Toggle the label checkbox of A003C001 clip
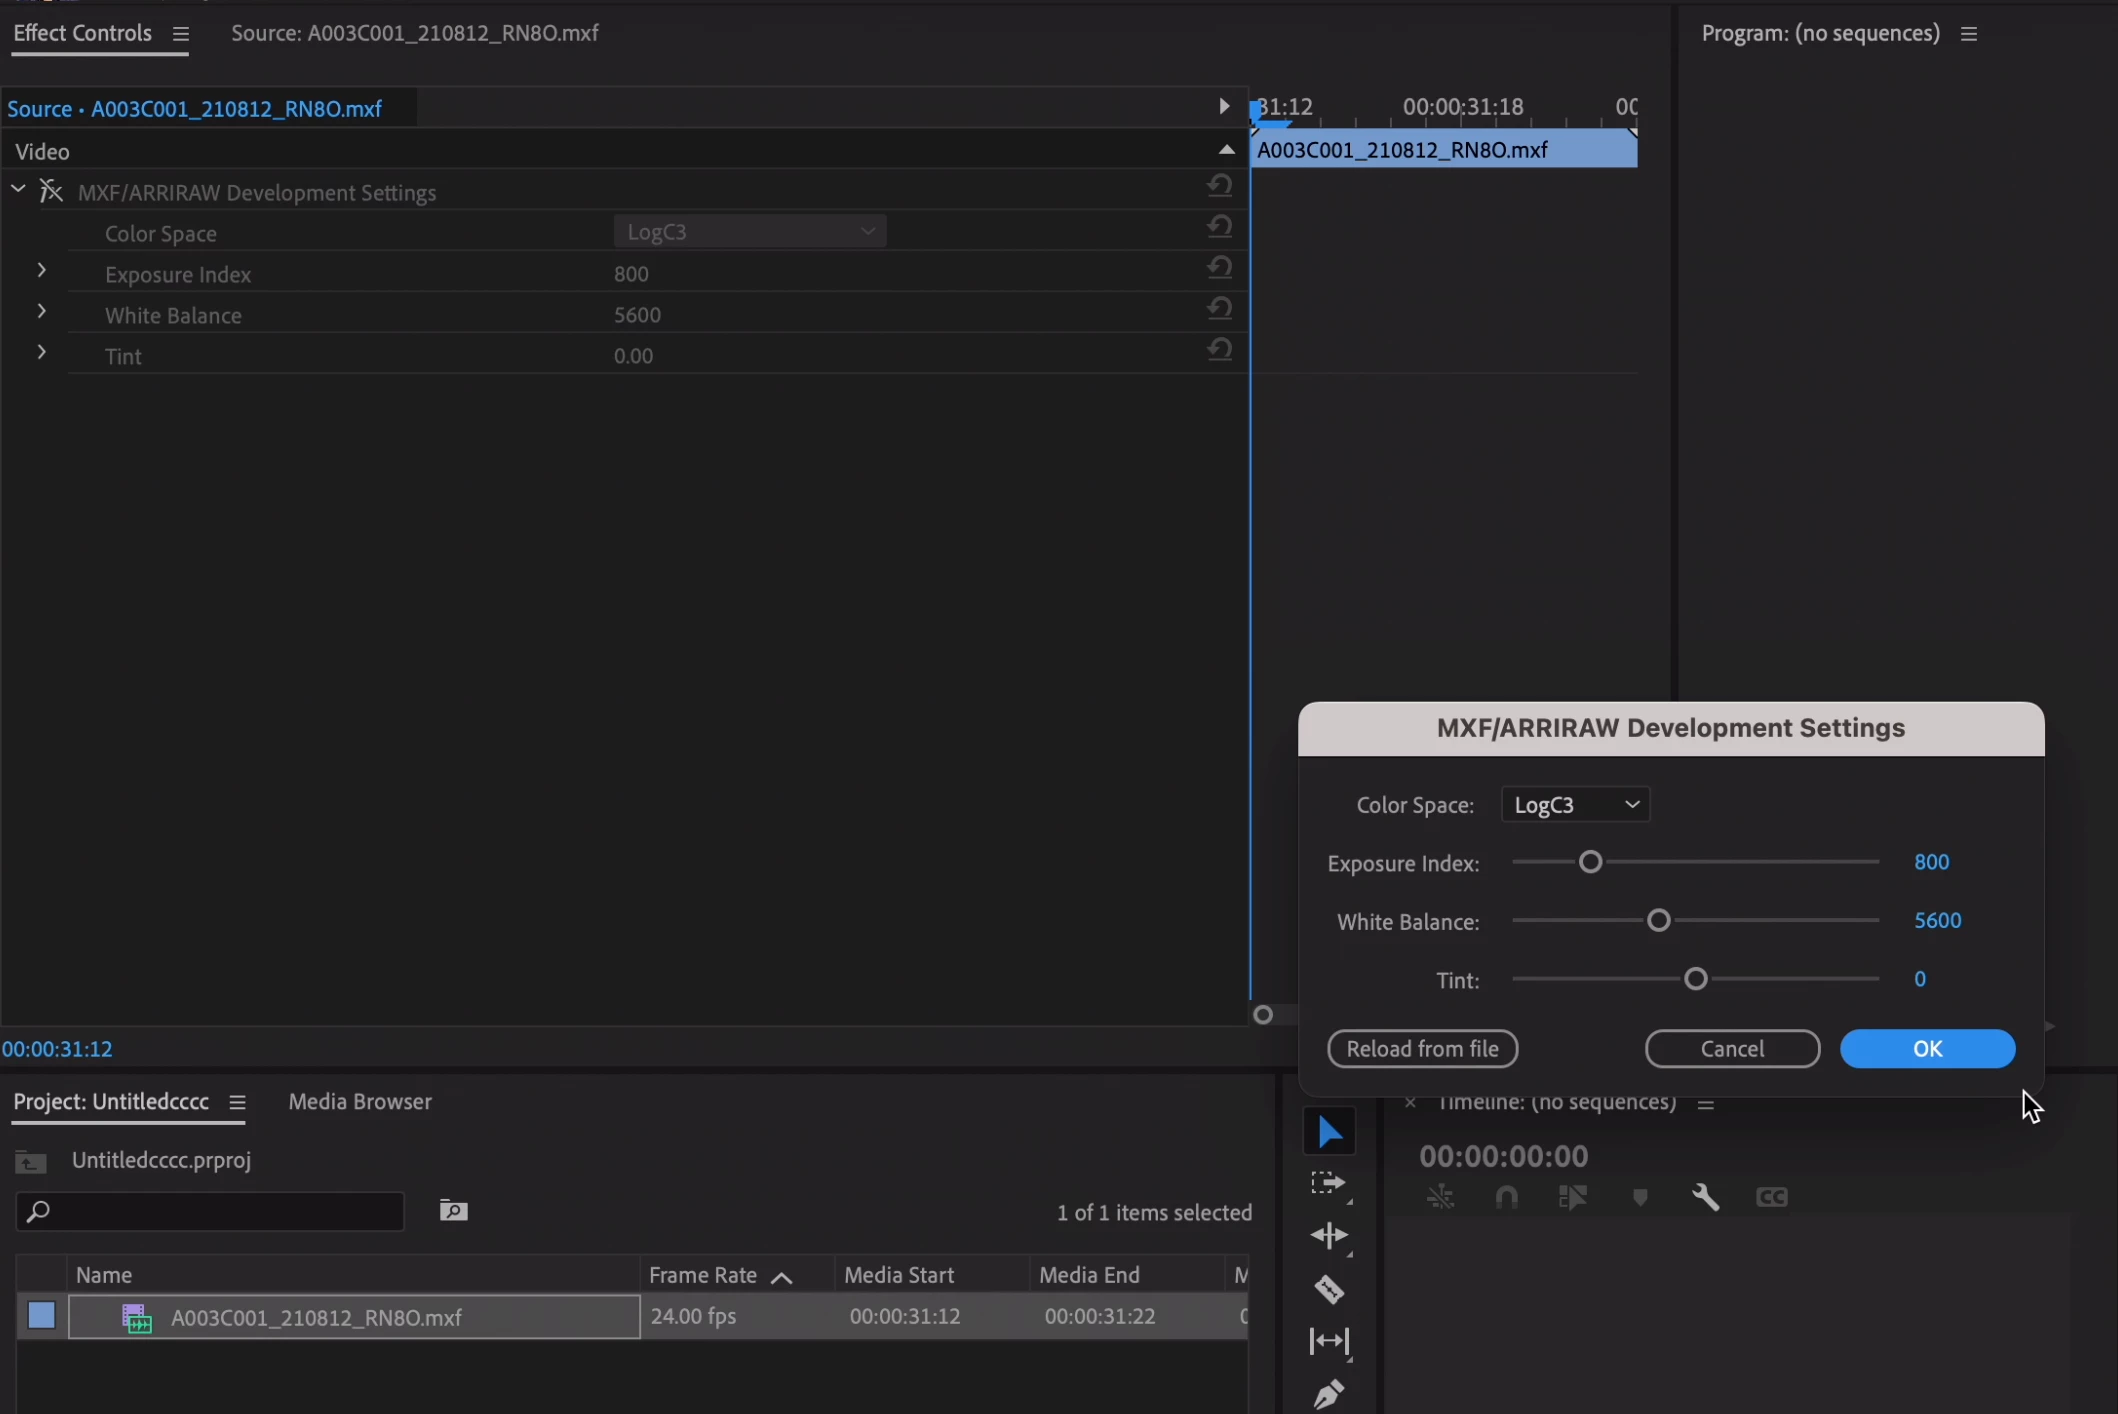Image resolution: width=2118 pixels, height=1414 pixels. (x=41, y=1315)
